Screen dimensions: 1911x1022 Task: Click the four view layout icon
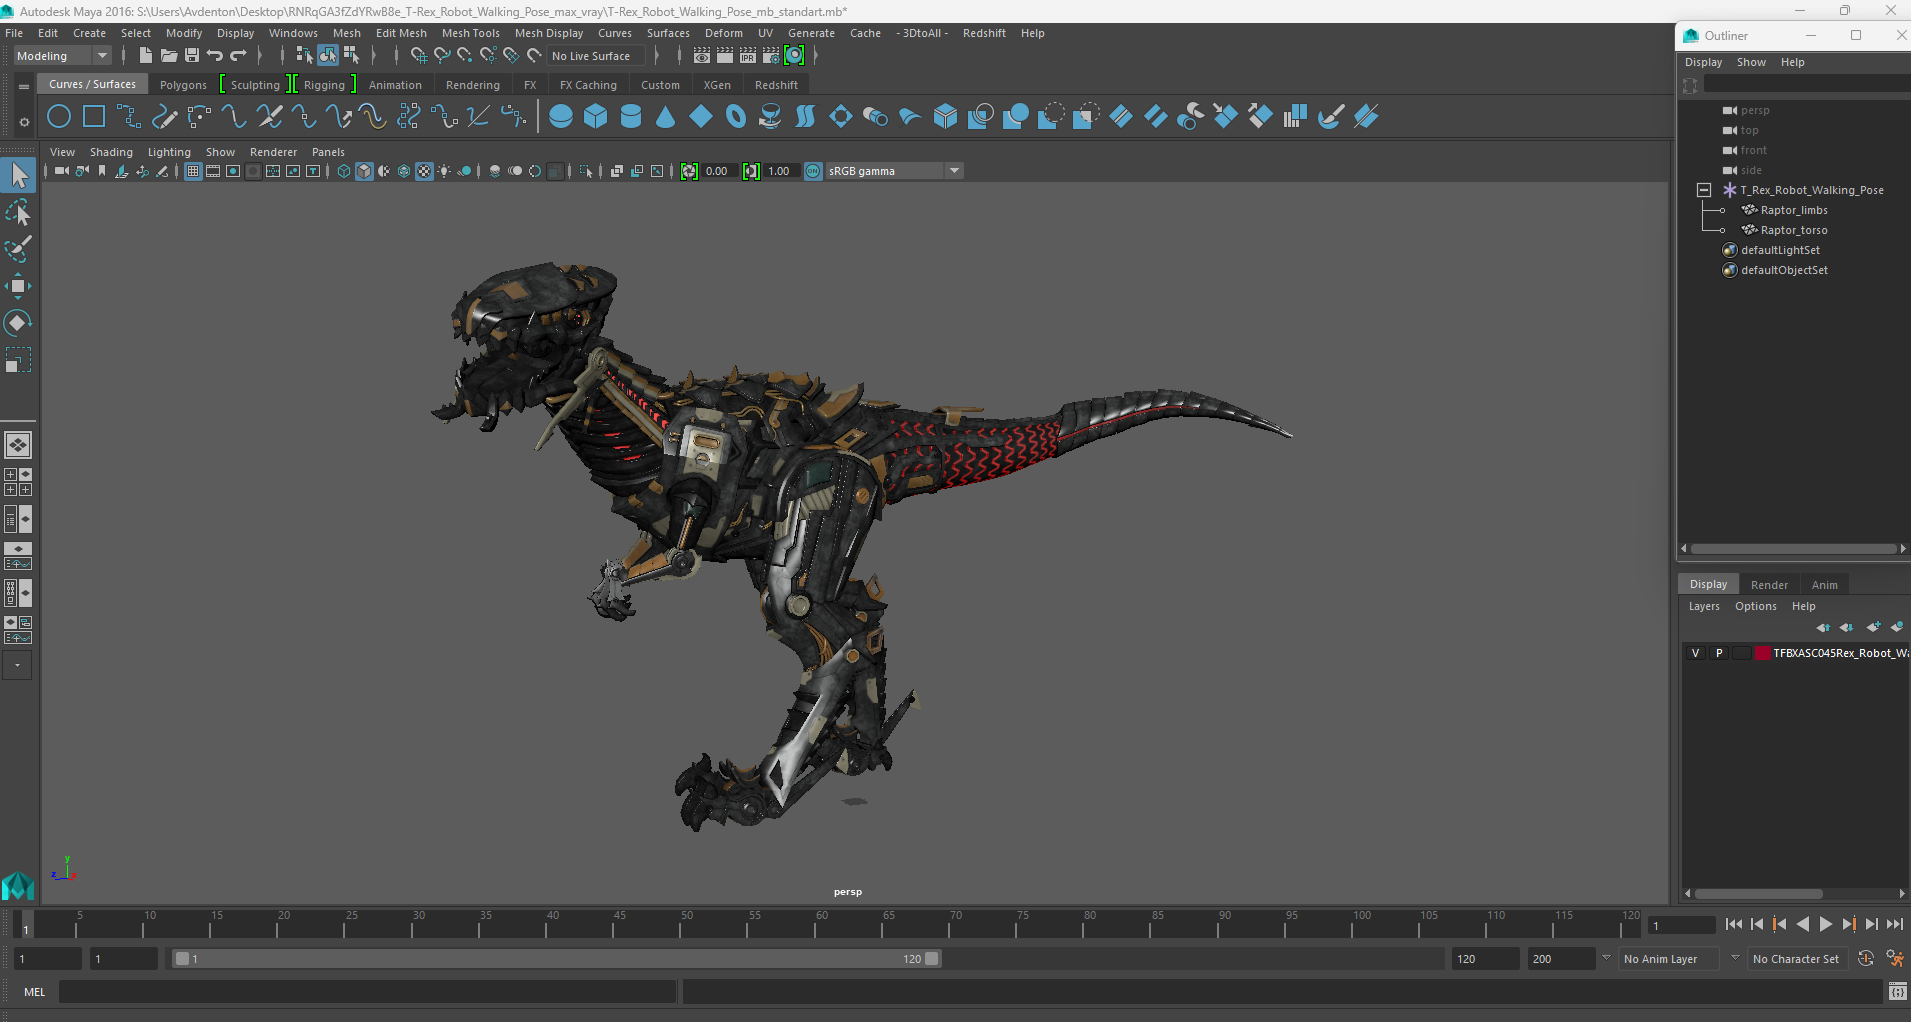tap(18, 482)
